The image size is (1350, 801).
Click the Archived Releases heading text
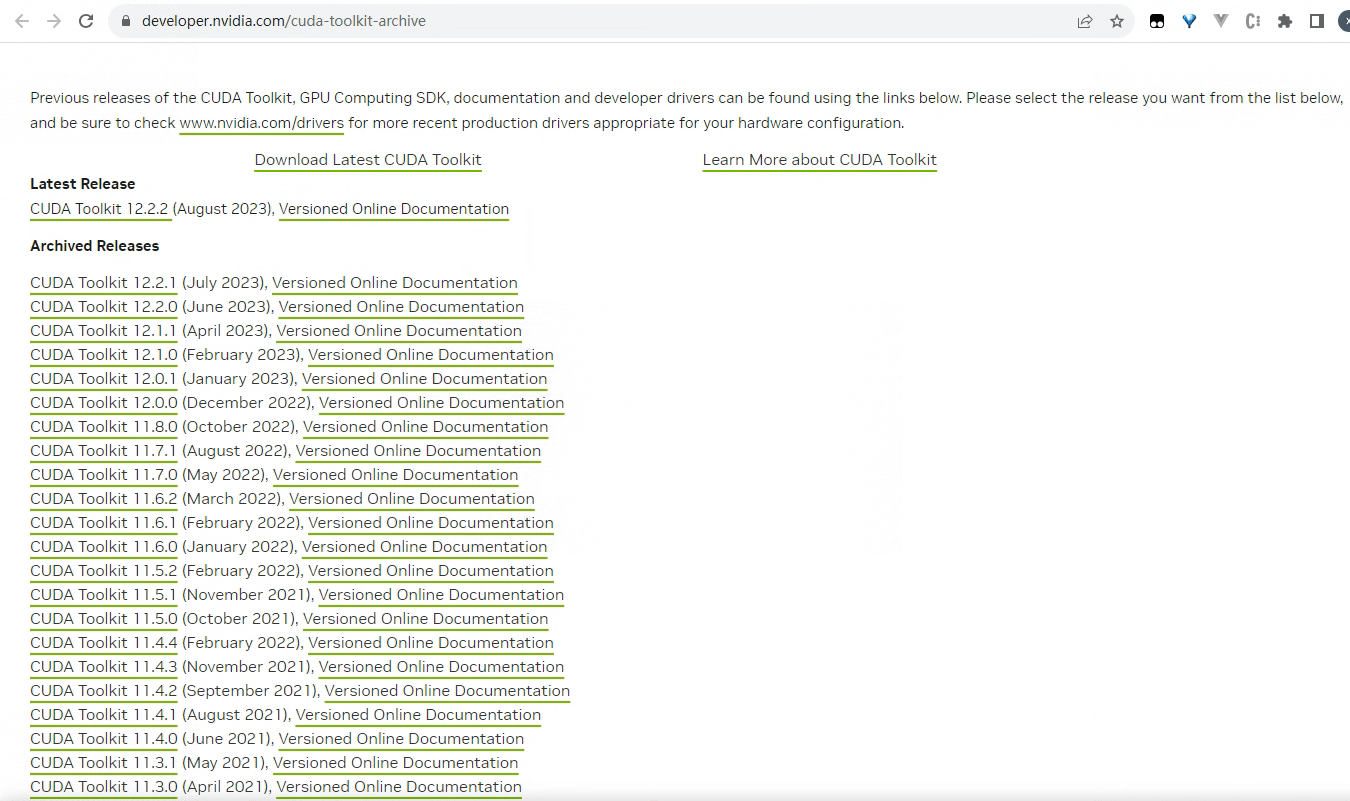coord(94,246)
